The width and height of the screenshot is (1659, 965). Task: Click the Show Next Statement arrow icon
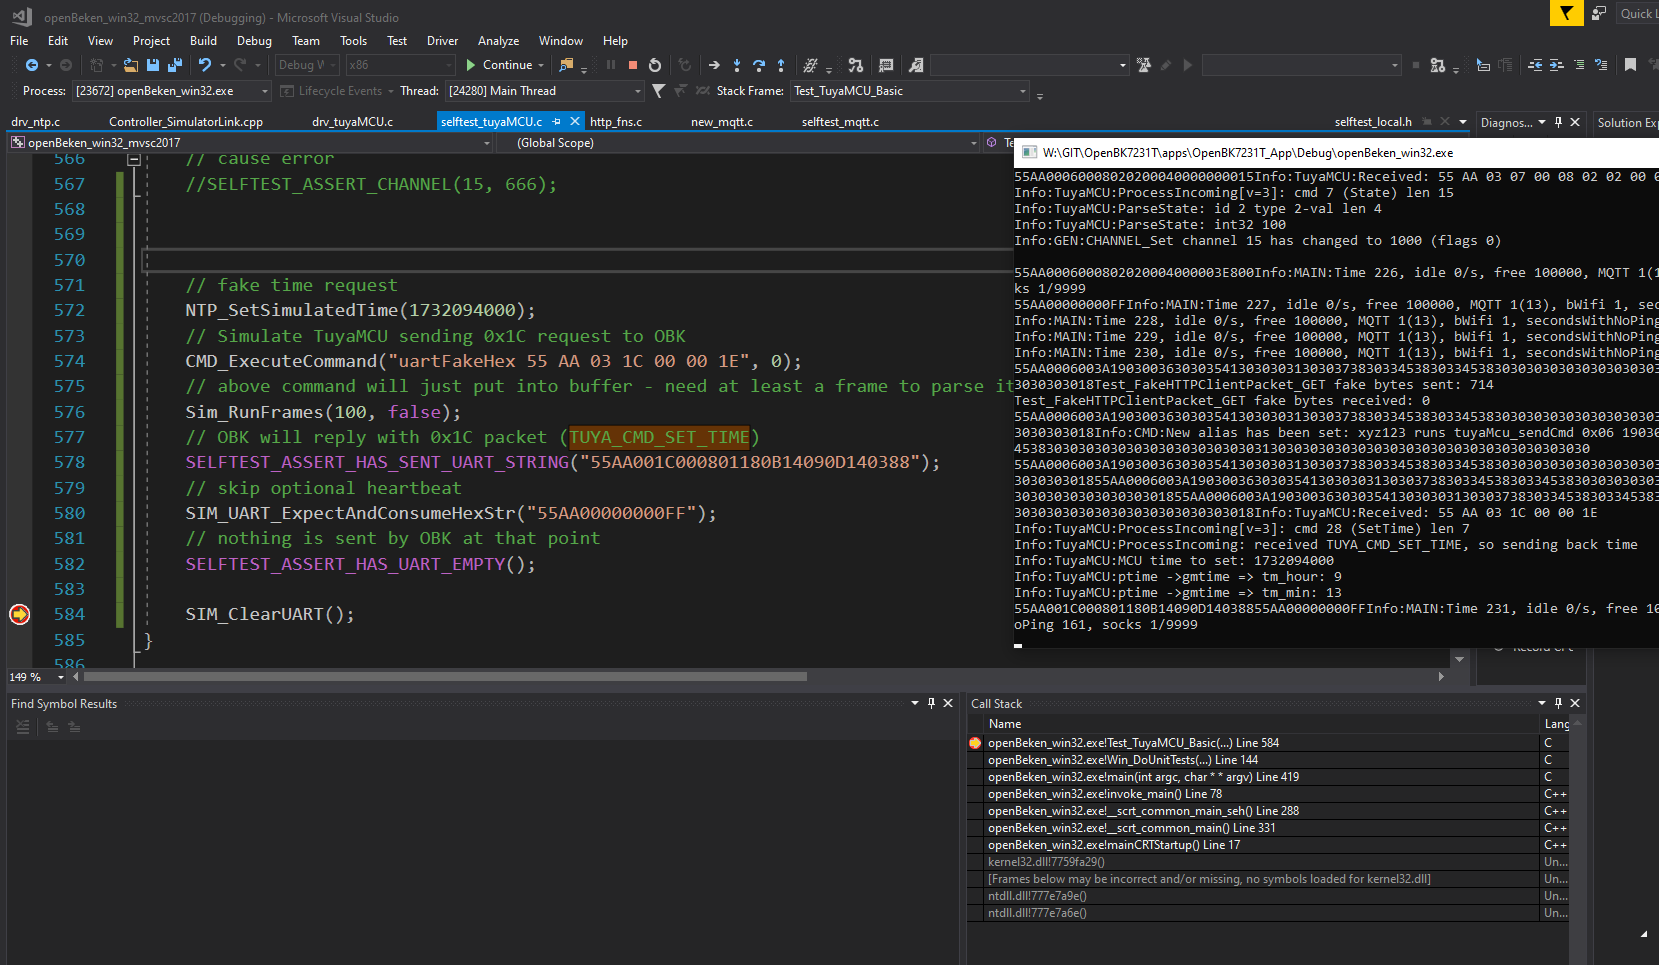point(714,65)
